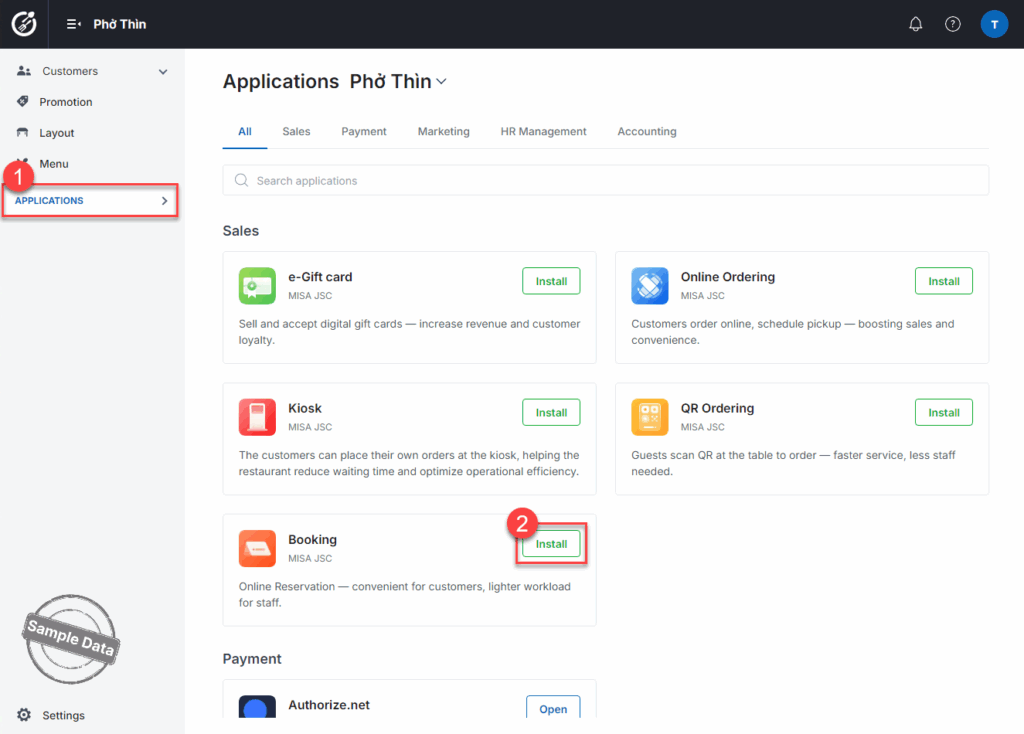Screen dimensions: 1024x734
Task: Collapse sidebar with the hamburger menu icon
Action: [x=73, y=24]
